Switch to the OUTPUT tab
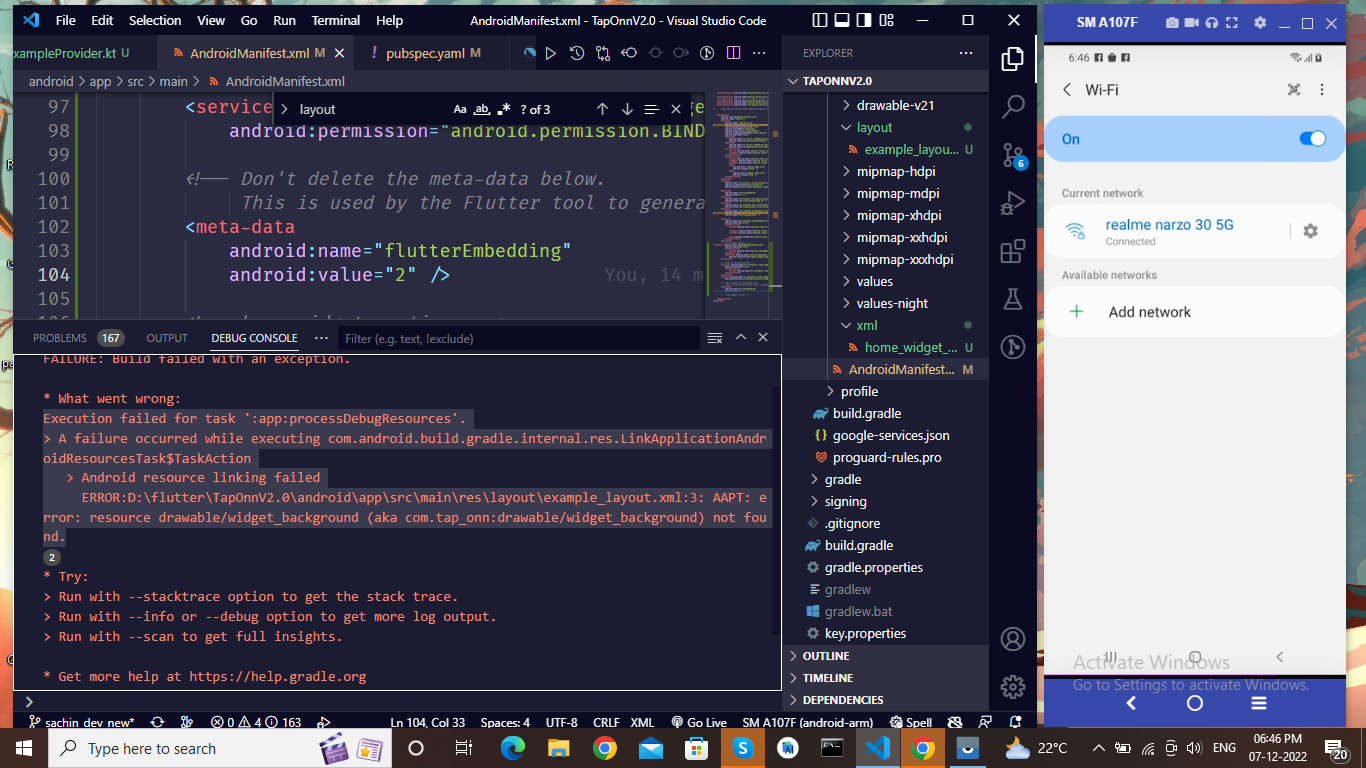Screen dimensions: 1366x768 point(166,338)
